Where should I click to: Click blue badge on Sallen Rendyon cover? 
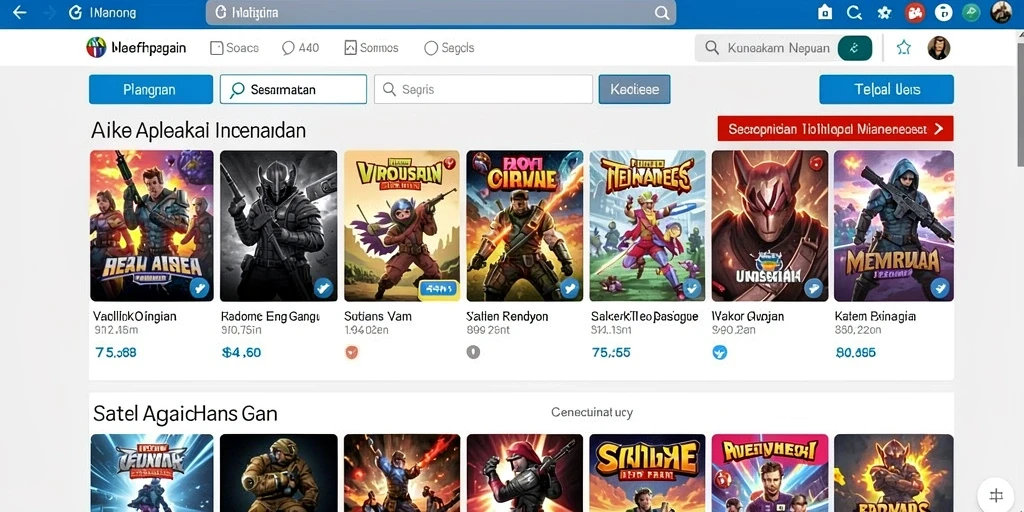569,288
